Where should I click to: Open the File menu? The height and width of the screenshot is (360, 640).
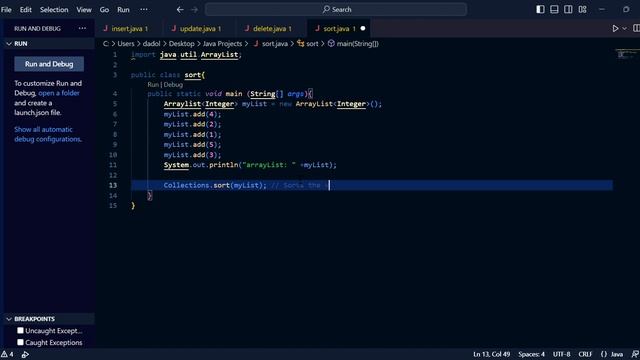point(6,9)
